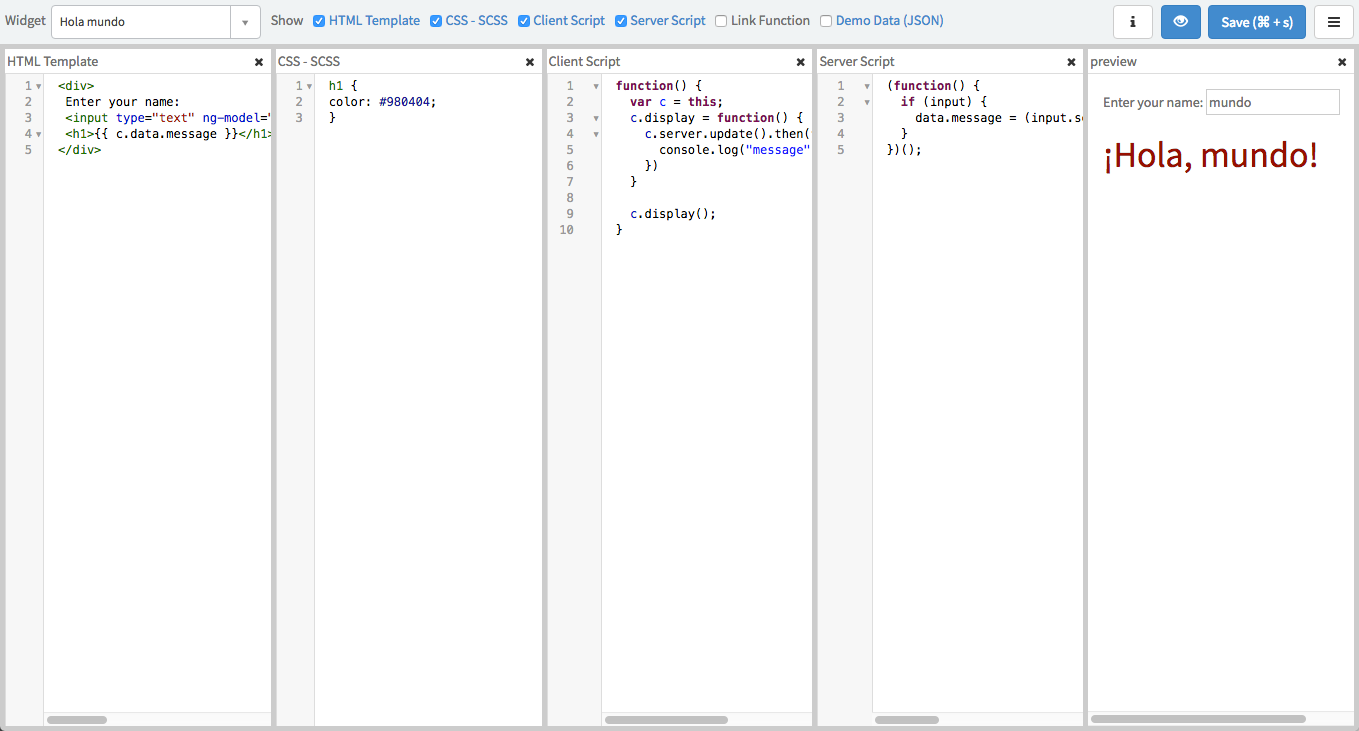Click the name input containing mundo
Image resolution: width=1359 pixels, height=731 pixels.
[x=1272, y=102]
